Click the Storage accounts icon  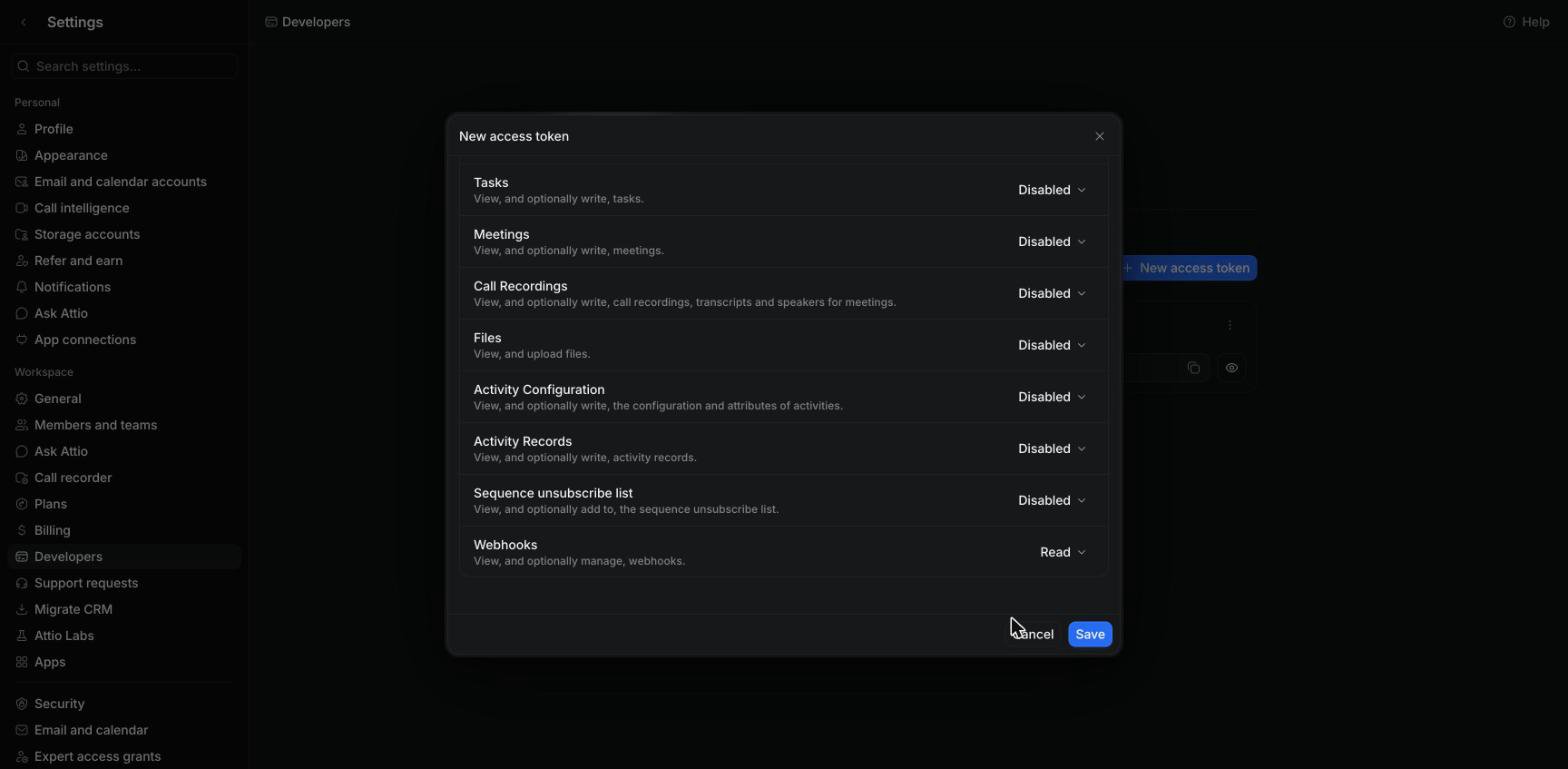(x=22, y=234)
